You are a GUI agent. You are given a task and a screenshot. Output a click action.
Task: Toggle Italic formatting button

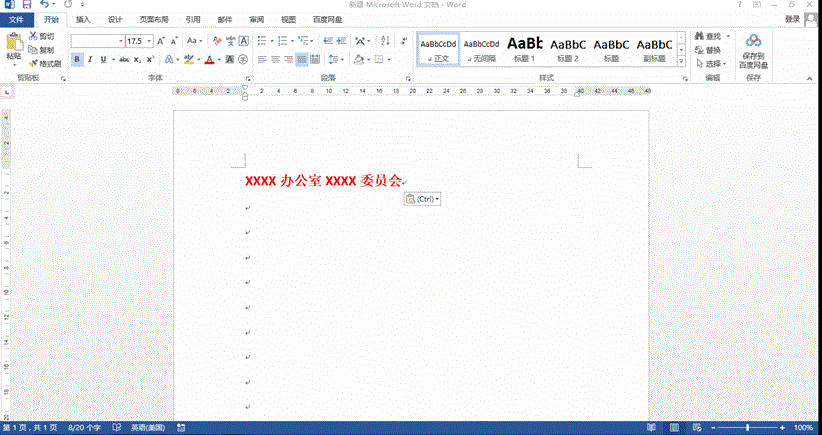click(x=89, y=60)
